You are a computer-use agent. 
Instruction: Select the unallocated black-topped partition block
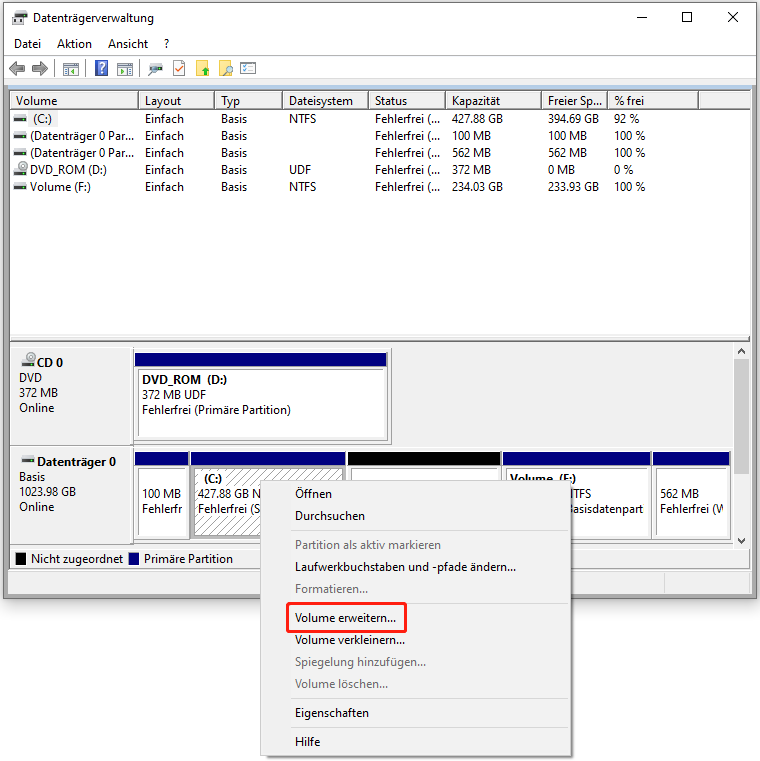424,466
